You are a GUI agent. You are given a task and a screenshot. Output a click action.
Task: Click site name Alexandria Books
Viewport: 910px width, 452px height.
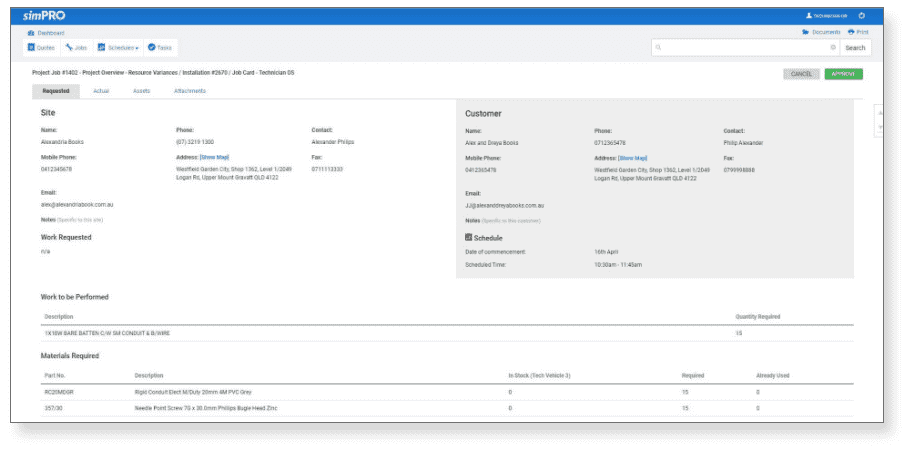tap(63, 142)
